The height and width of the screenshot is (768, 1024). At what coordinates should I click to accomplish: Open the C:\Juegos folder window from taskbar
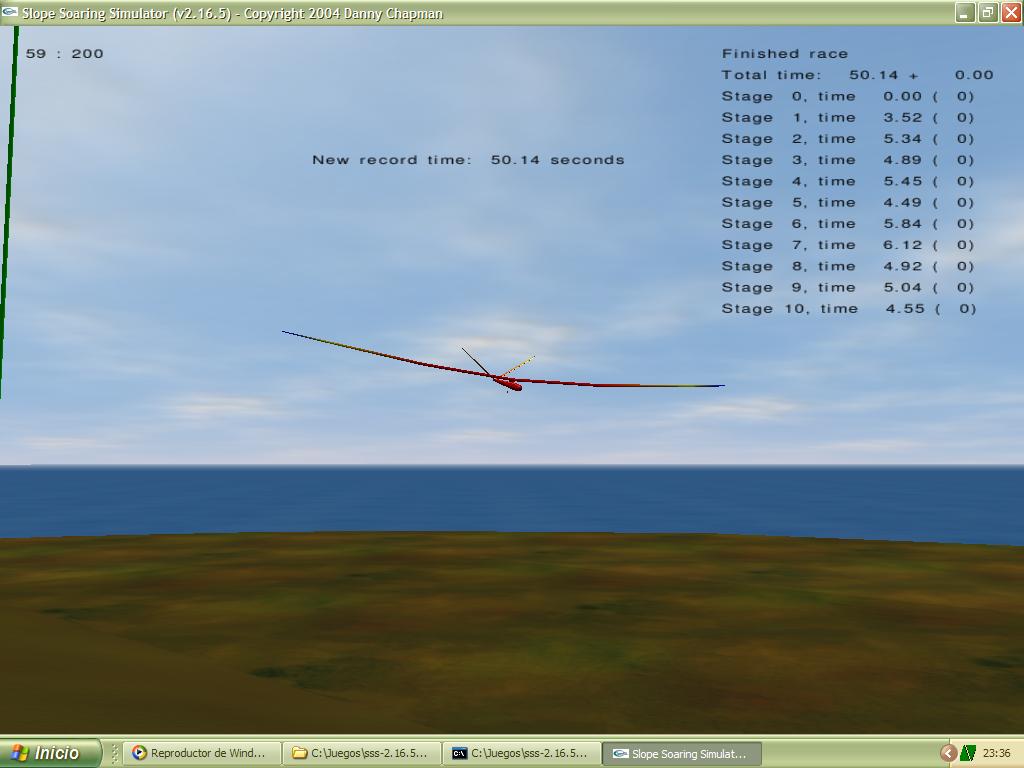click(362, 753)
